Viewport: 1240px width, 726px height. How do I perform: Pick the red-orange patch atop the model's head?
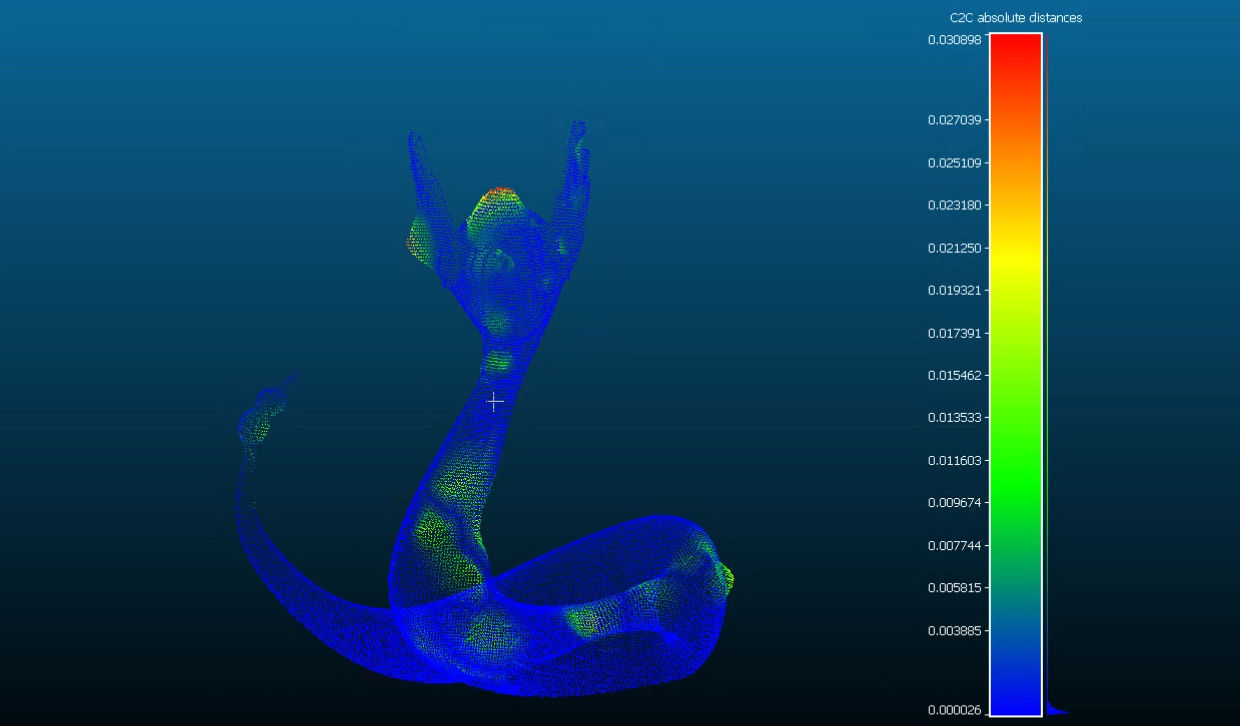tap(498, 196)
